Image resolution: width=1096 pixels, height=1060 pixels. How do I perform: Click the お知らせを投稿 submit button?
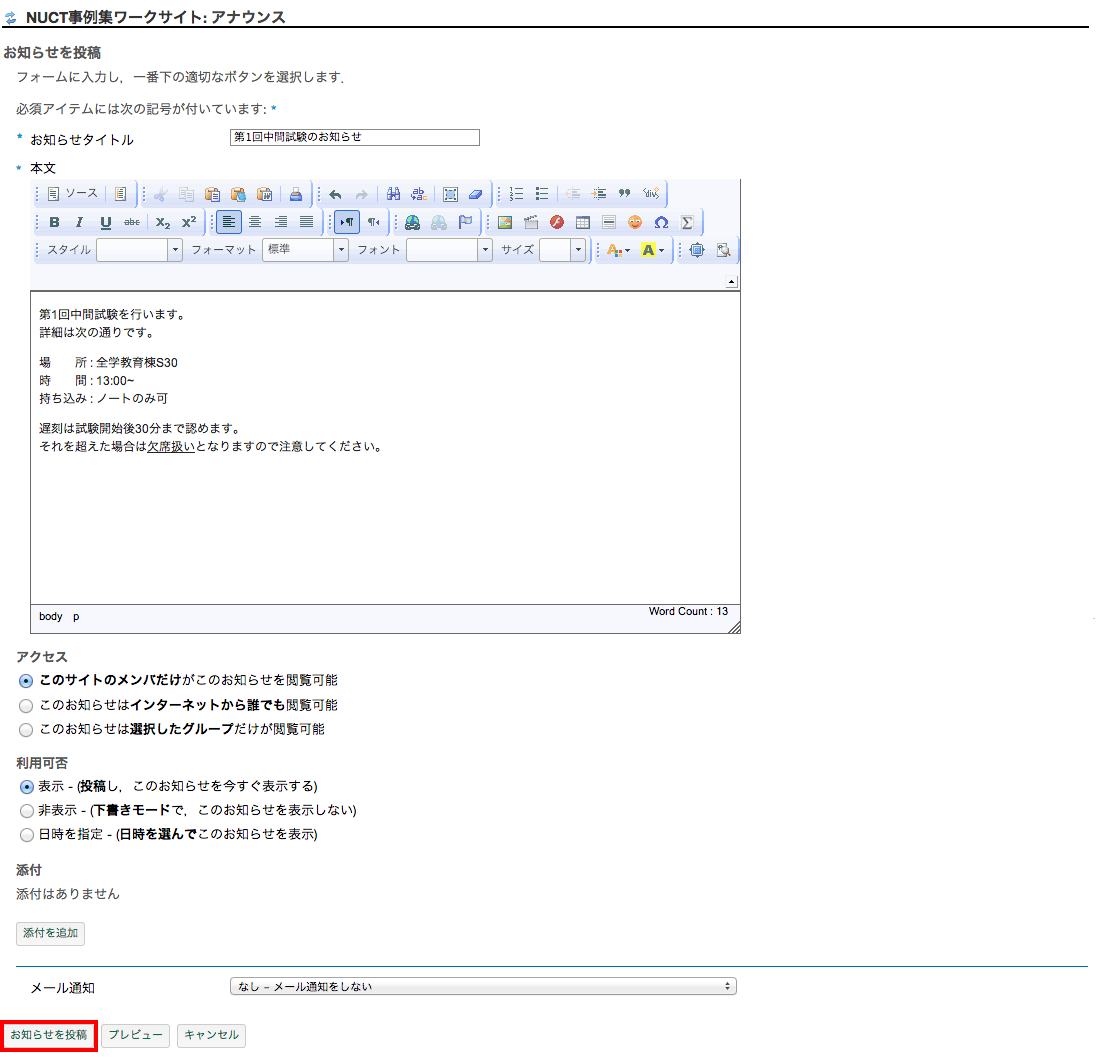click(49, 1035)
